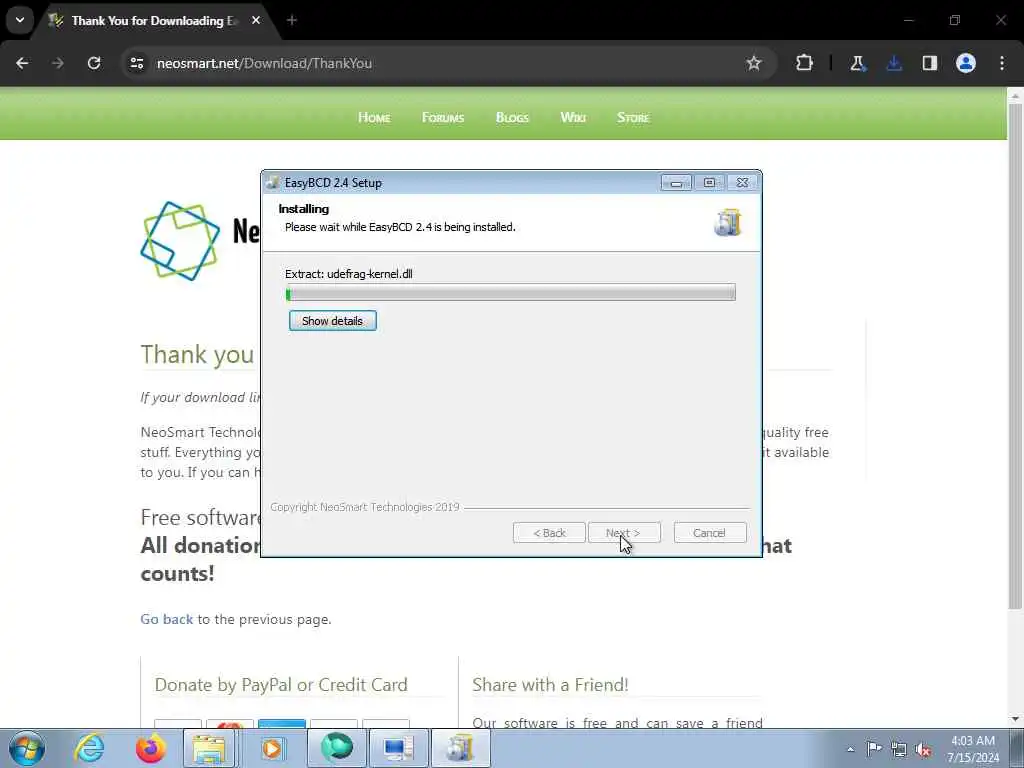Open the Blogs menu item

(512, 118)
